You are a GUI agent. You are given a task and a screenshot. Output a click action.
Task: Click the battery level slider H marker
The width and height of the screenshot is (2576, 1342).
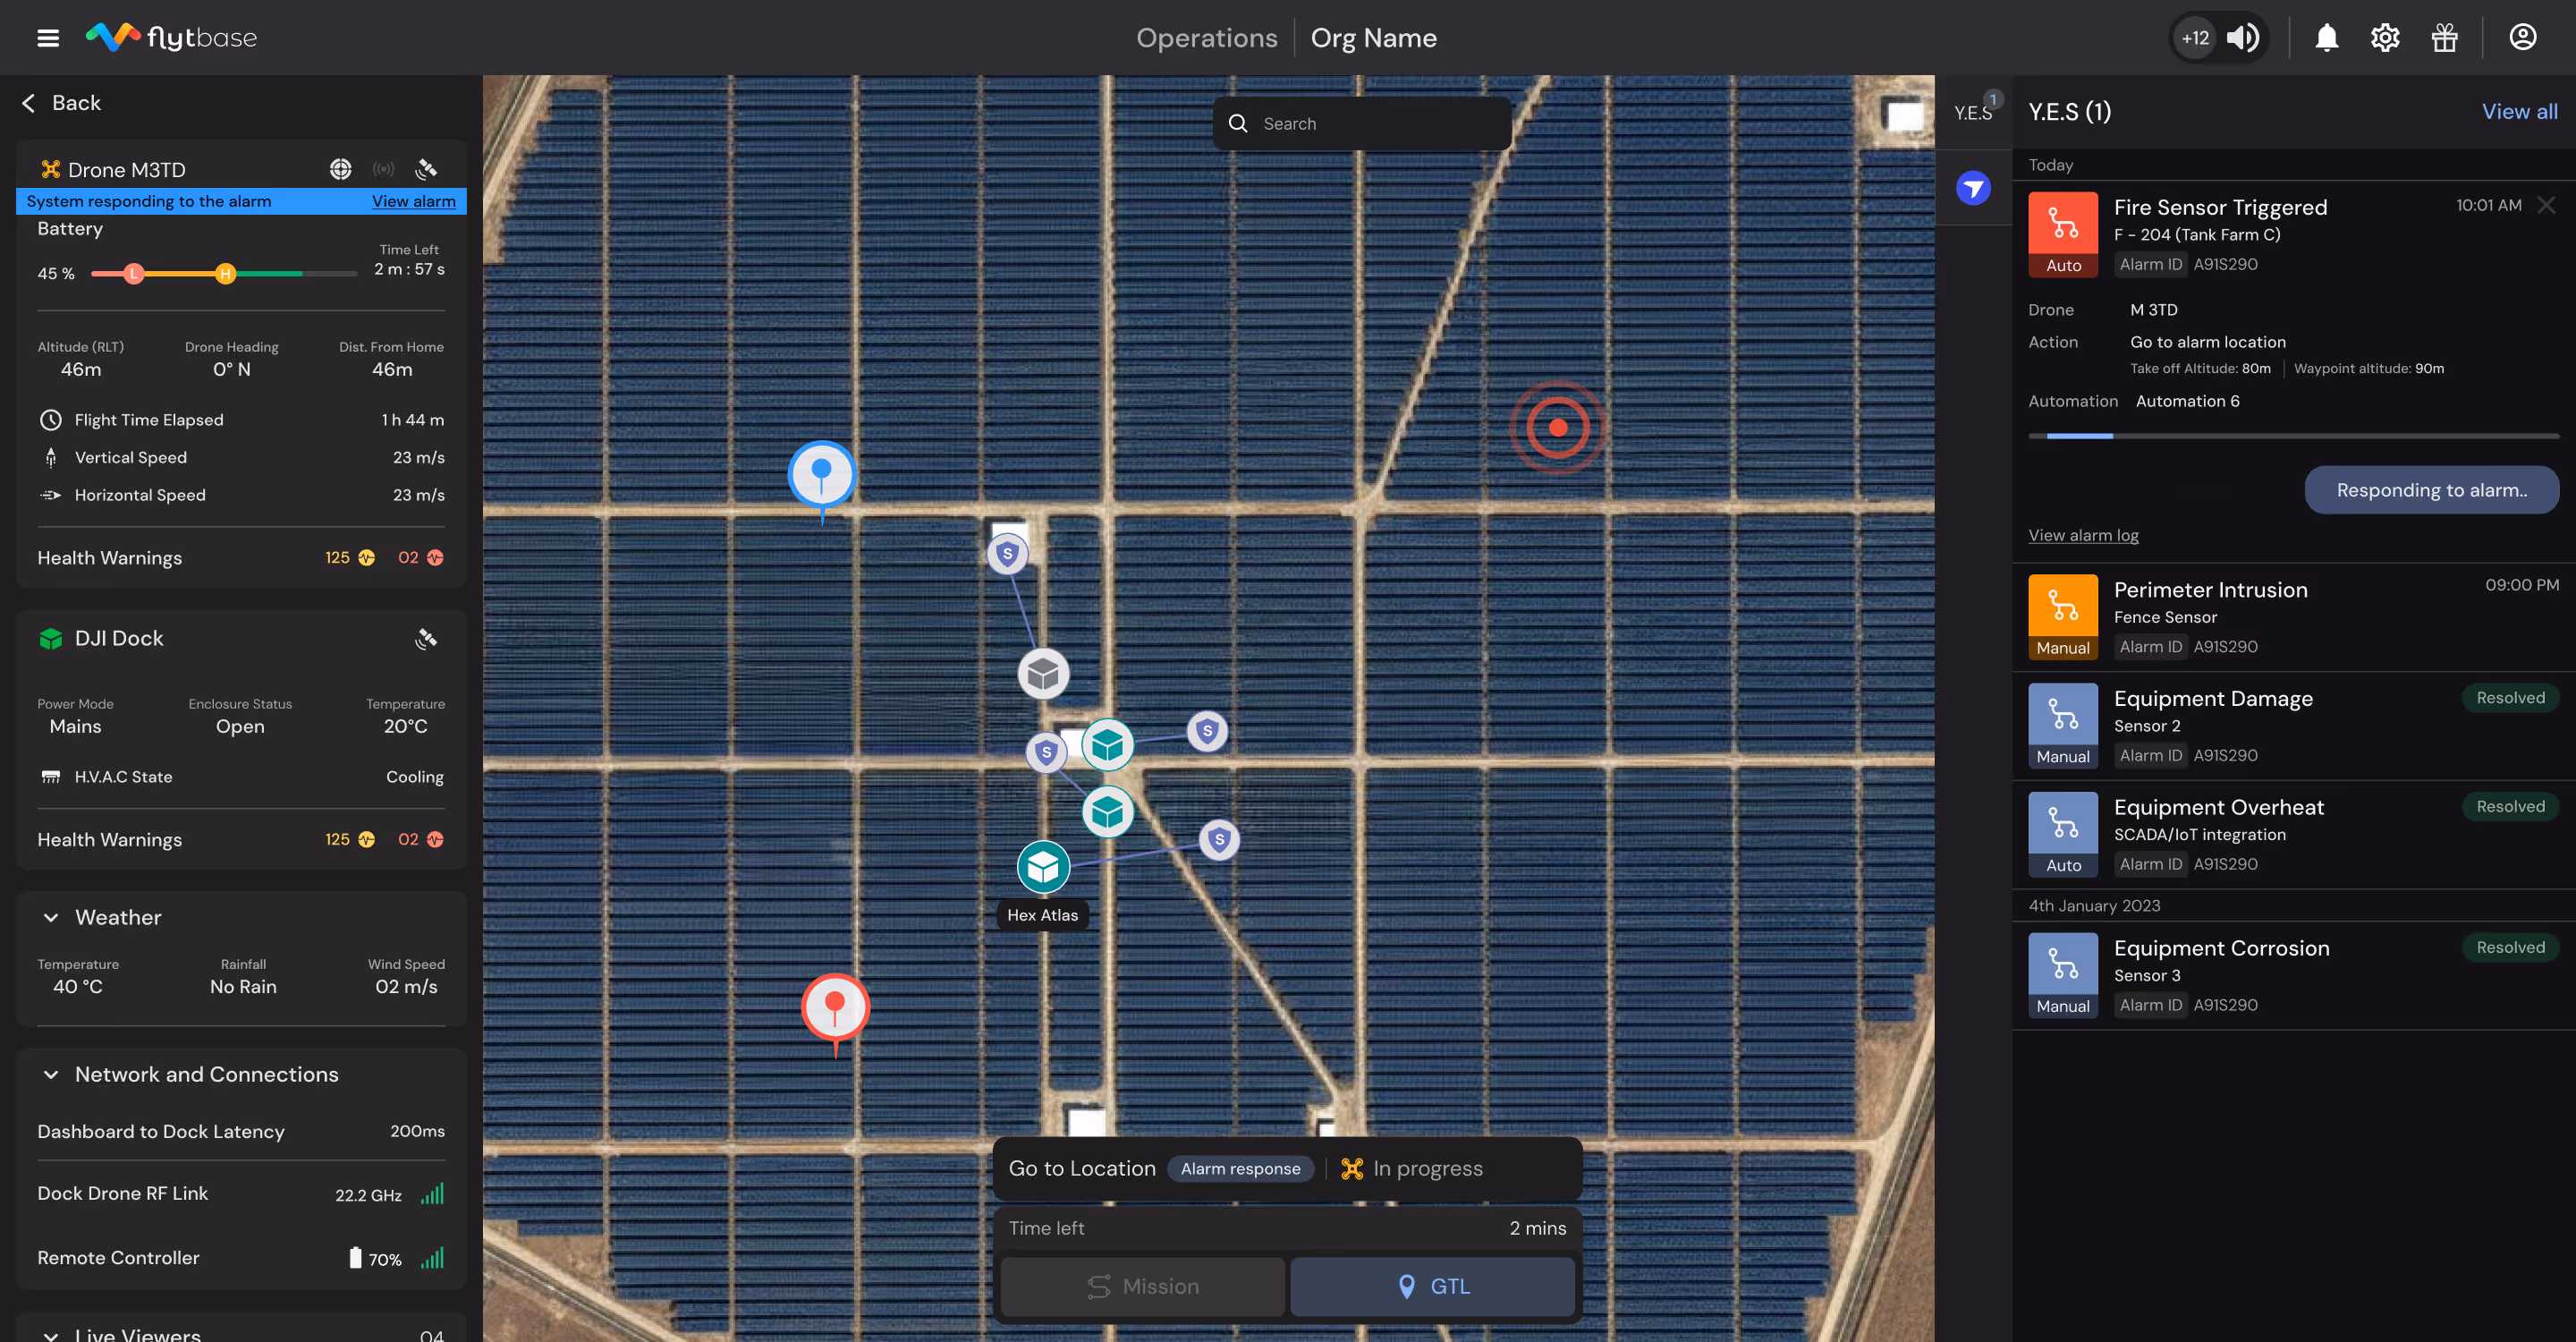click(x=225, y=273)
